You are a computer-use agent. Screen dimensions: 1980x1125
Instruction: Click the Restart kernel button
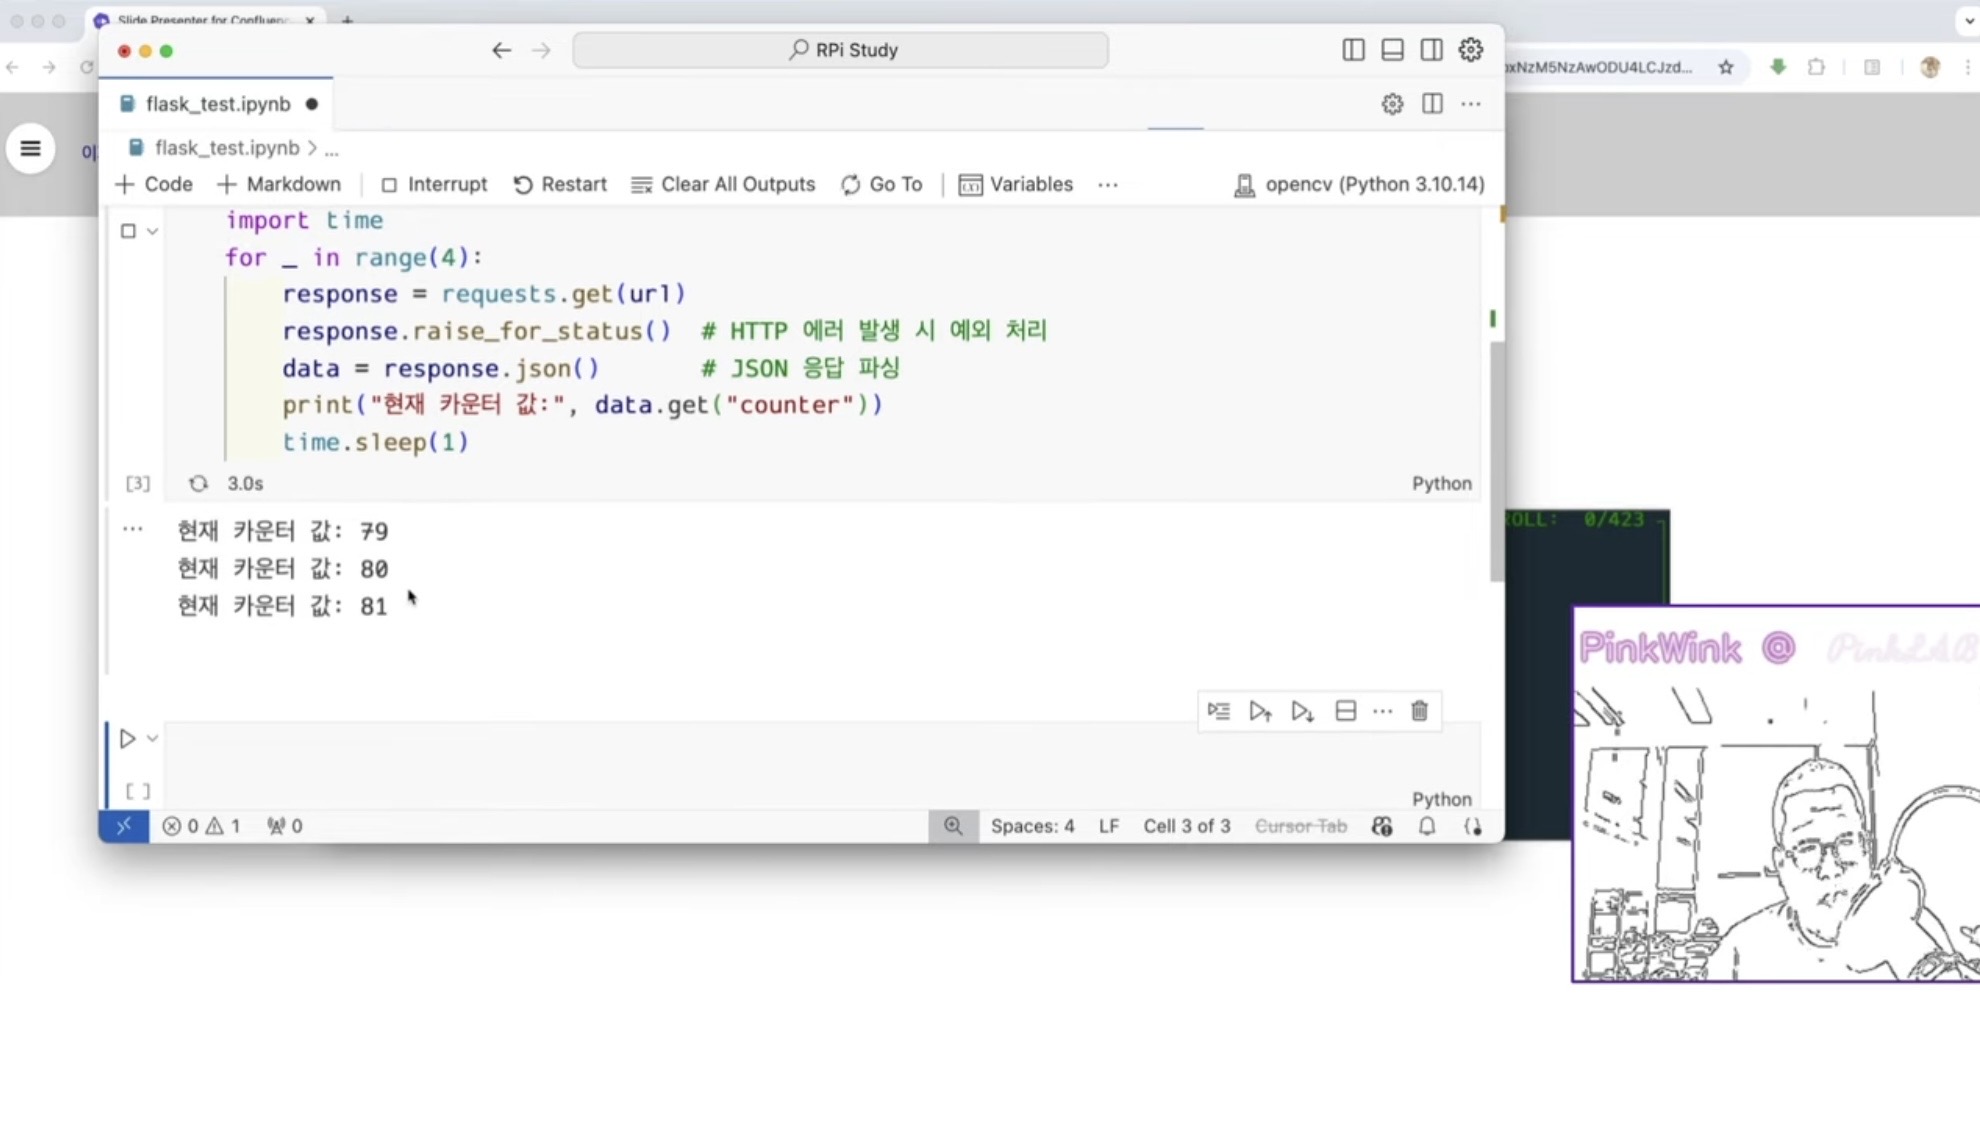(560, 184)
